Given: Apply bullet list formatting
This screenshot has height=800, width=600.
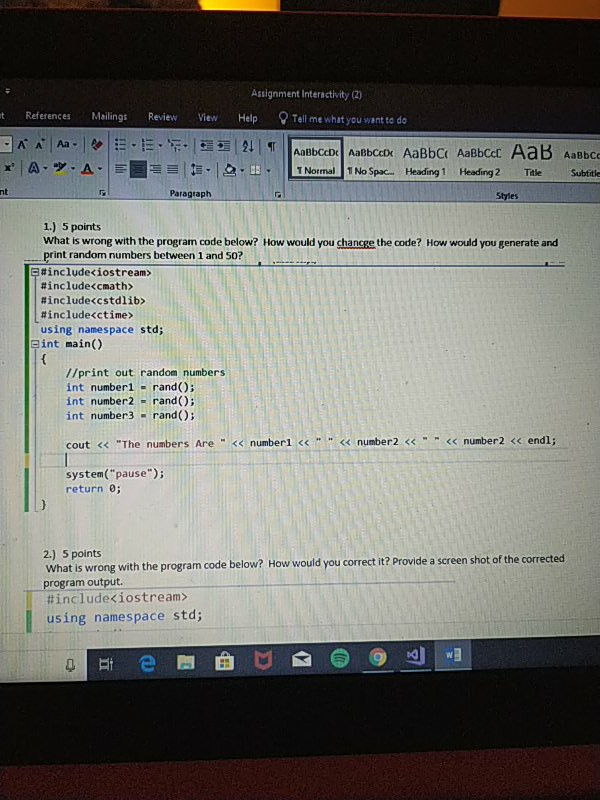Looking at the screenshot, I should [120, 145].
